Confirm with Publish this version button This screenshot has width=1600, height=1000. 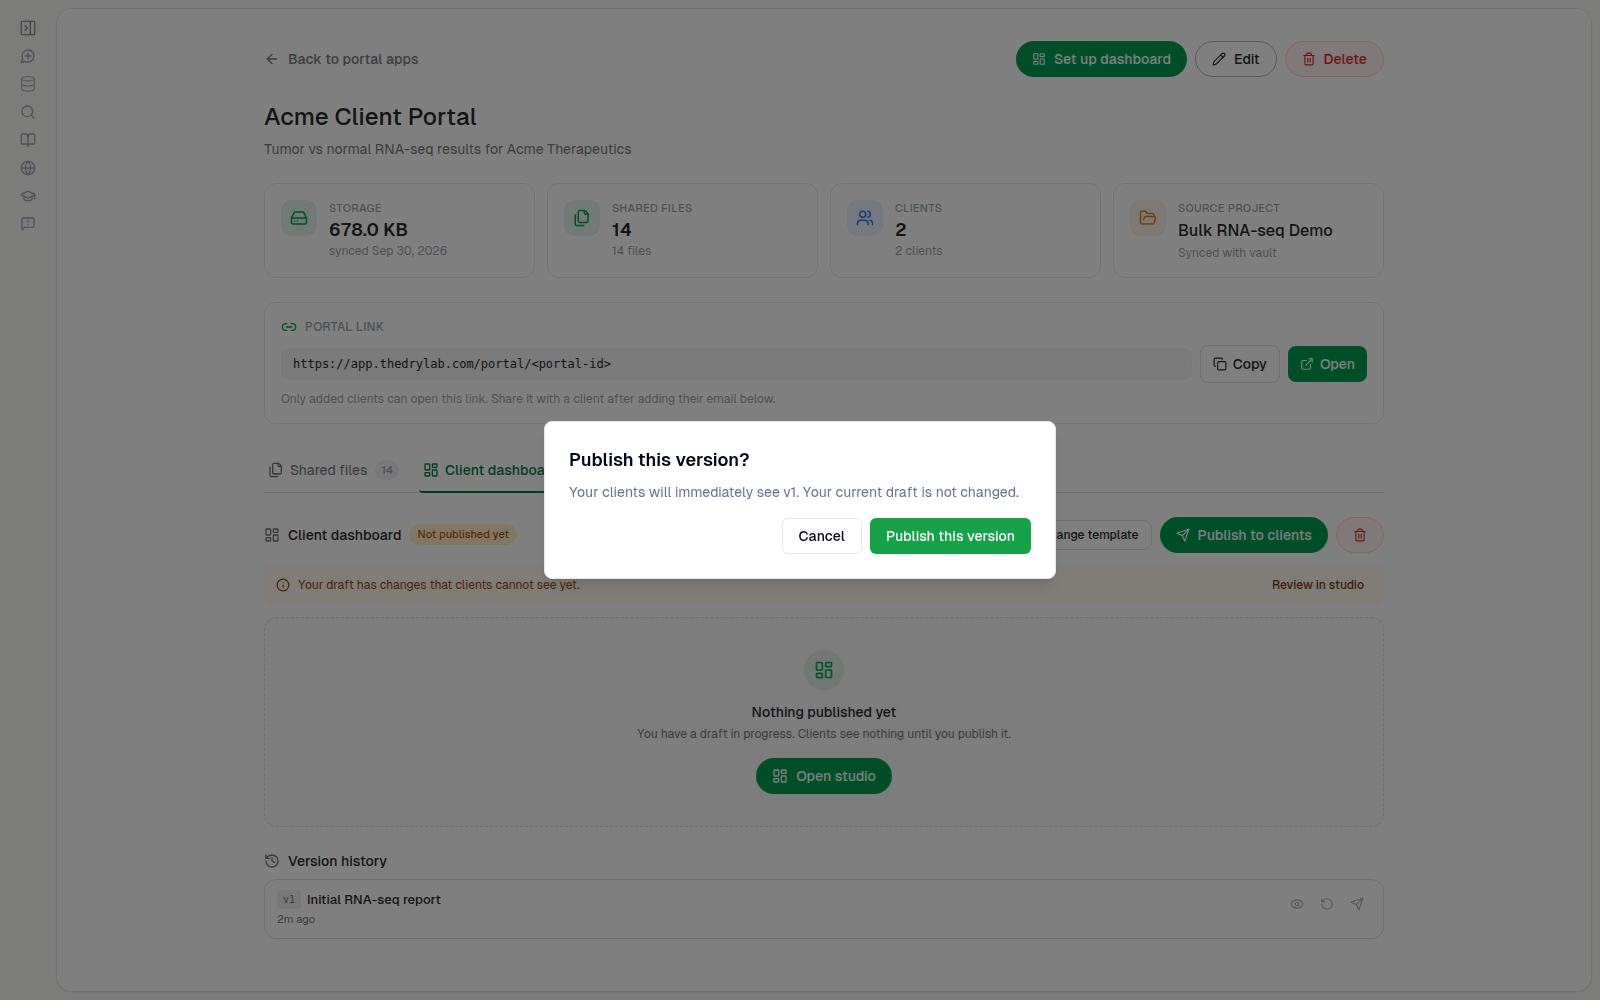click(x=950, y=536)
